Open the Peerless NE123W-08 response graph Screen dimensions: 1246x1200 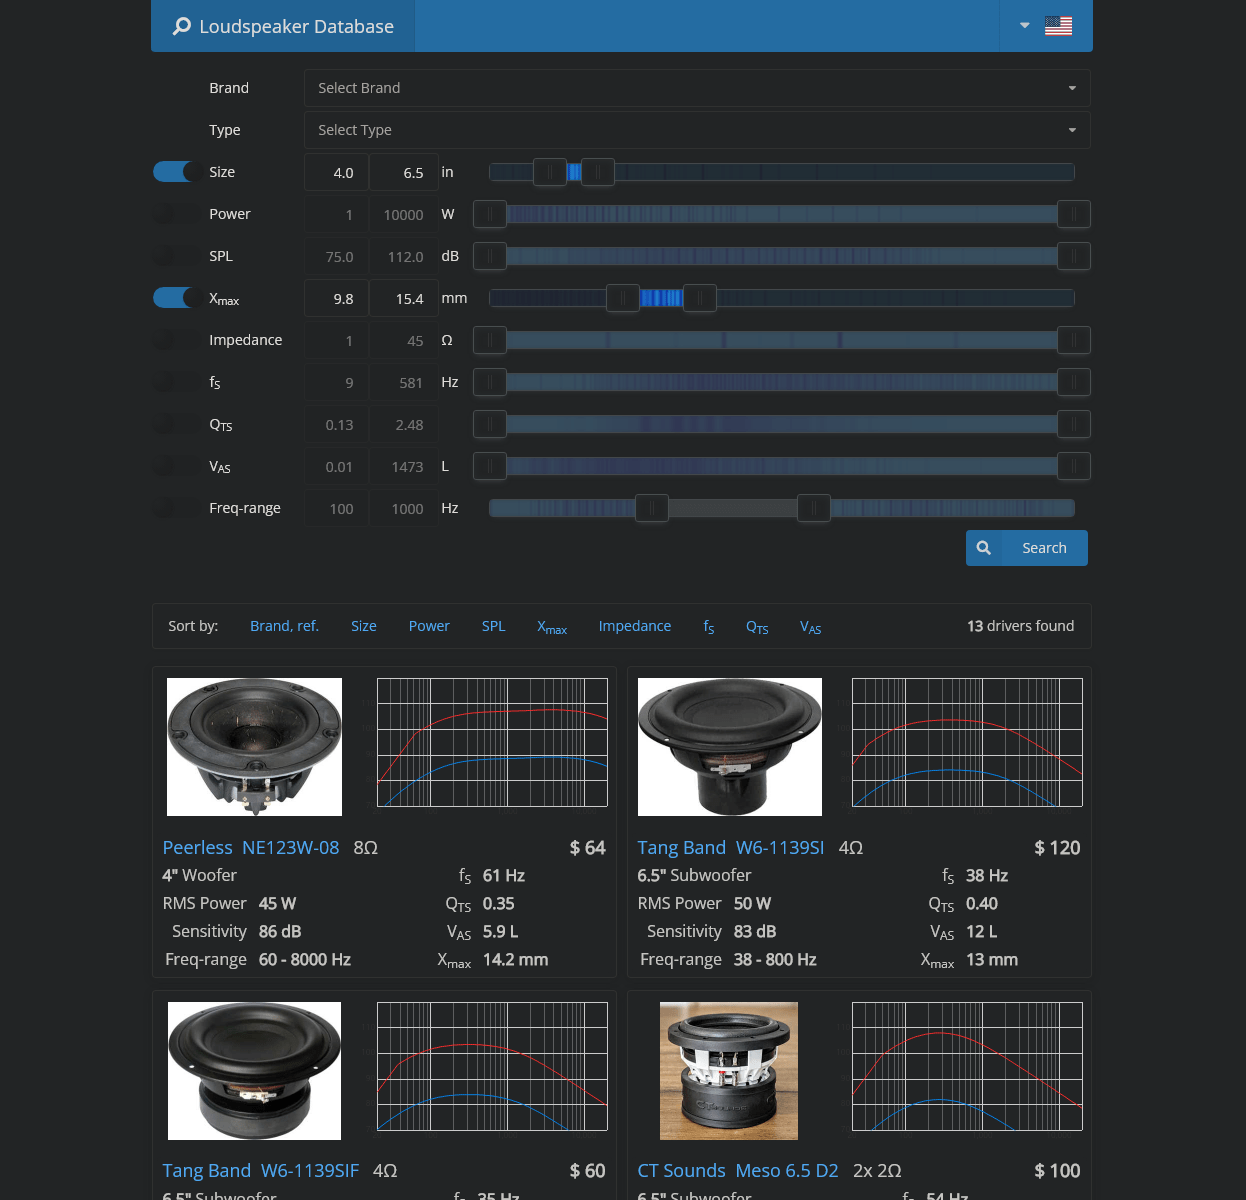click(x=492, y=742)
